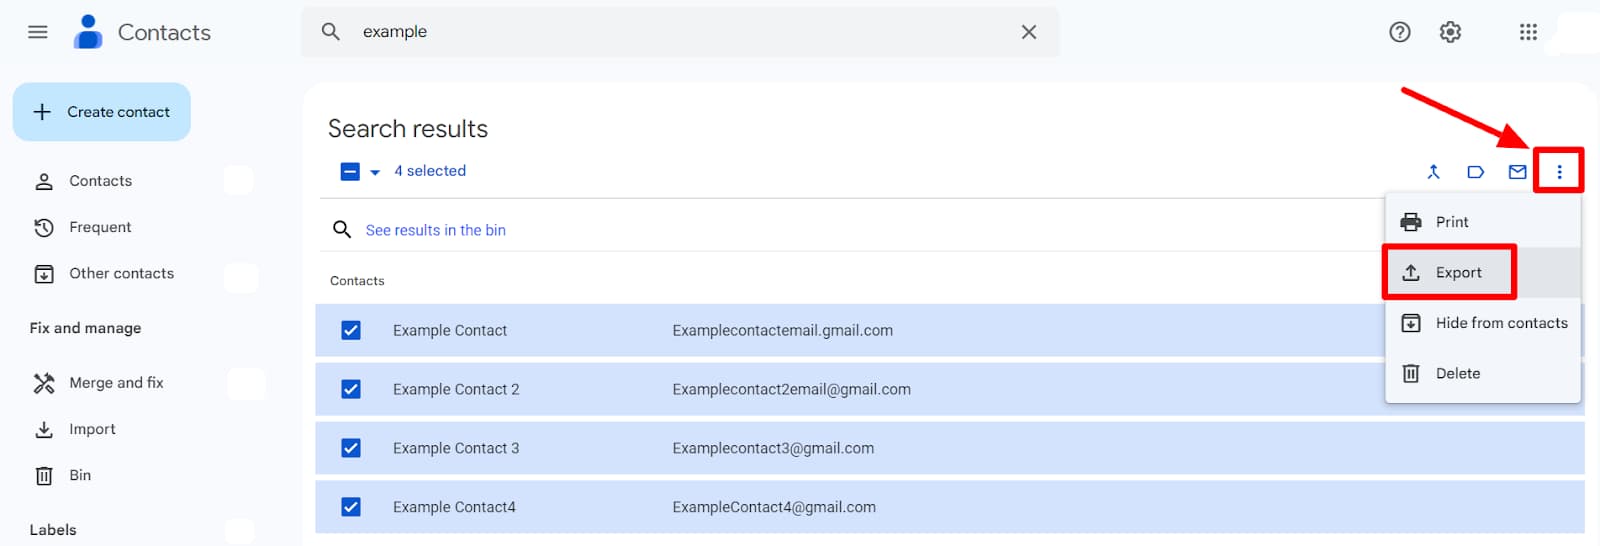Choose Print from the menu
1600x546 pixels.
[x=1482, y=222]
